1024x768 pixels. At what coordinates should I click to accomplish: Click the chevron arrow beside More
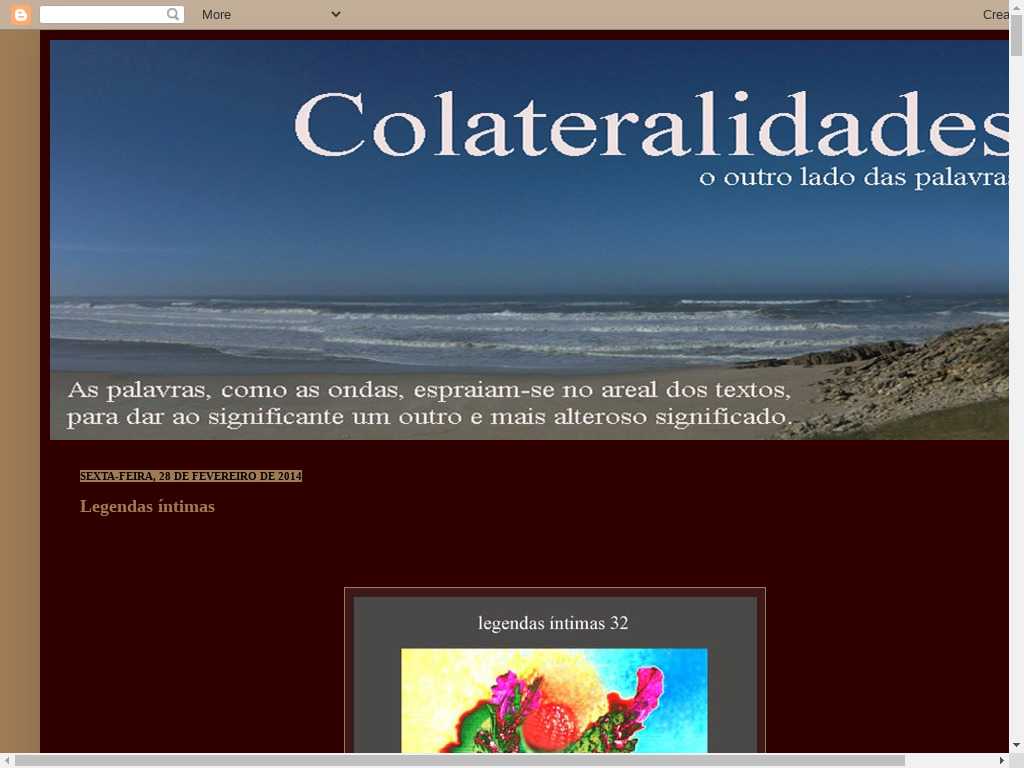[336, 14]
